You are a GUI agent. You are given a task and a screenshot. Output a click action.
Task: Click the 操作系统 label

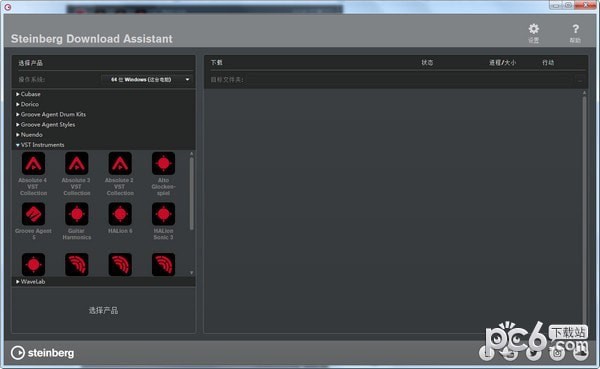pyautogui.click(x=32, y=80)
